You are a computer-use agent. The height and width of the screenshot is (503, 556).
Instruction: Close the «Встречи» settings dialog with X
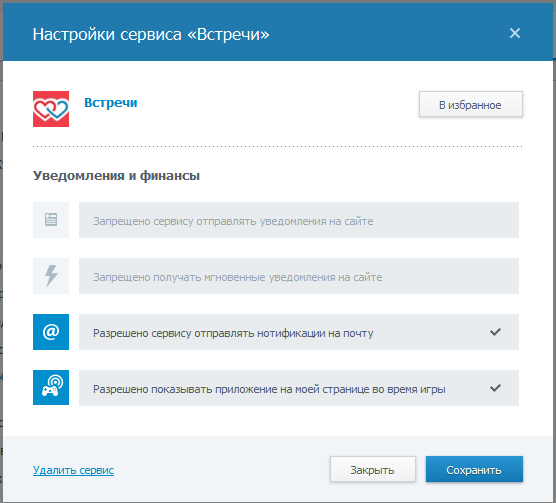click(515, 33)
